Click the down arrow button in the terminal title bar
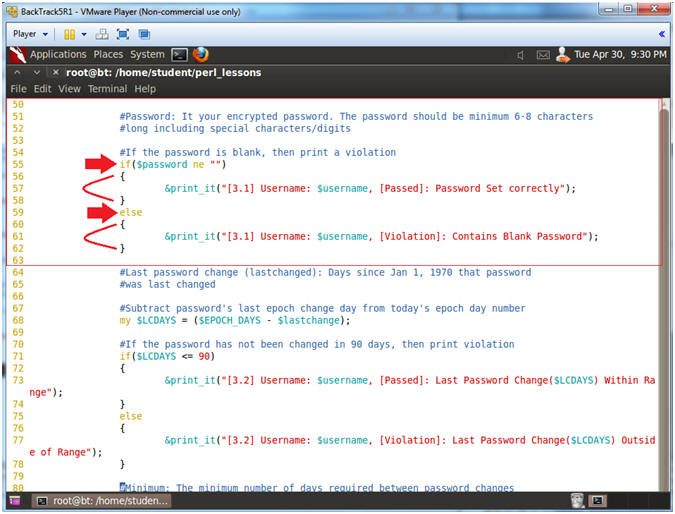This screenshot has width=675, height=514. tap(37, 72)
